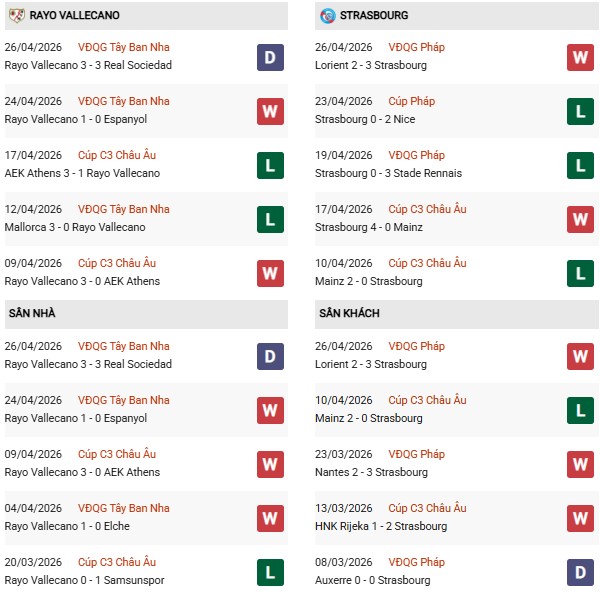The width and height of the screenshot is (600, 593).
Task: Open the RAYO VALLECANO team header
Action: [x=75, y=15]
